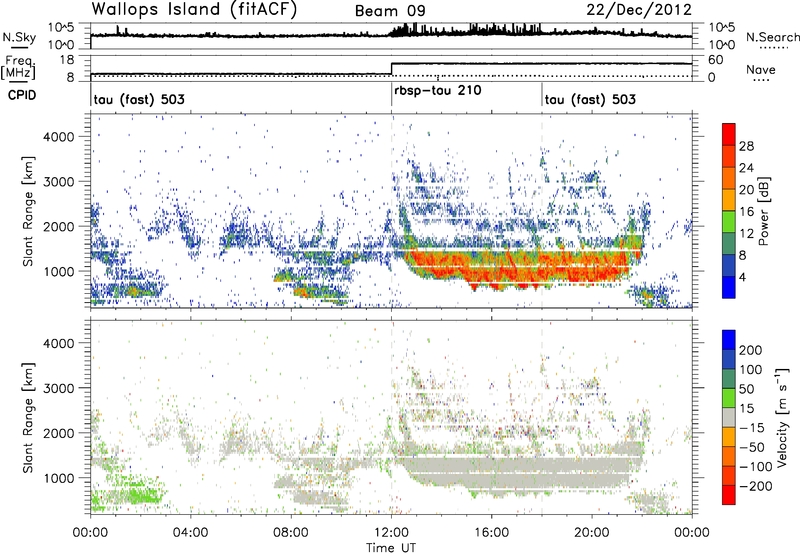Click the strong red backscatter band in Power panel

pos(520,268)
